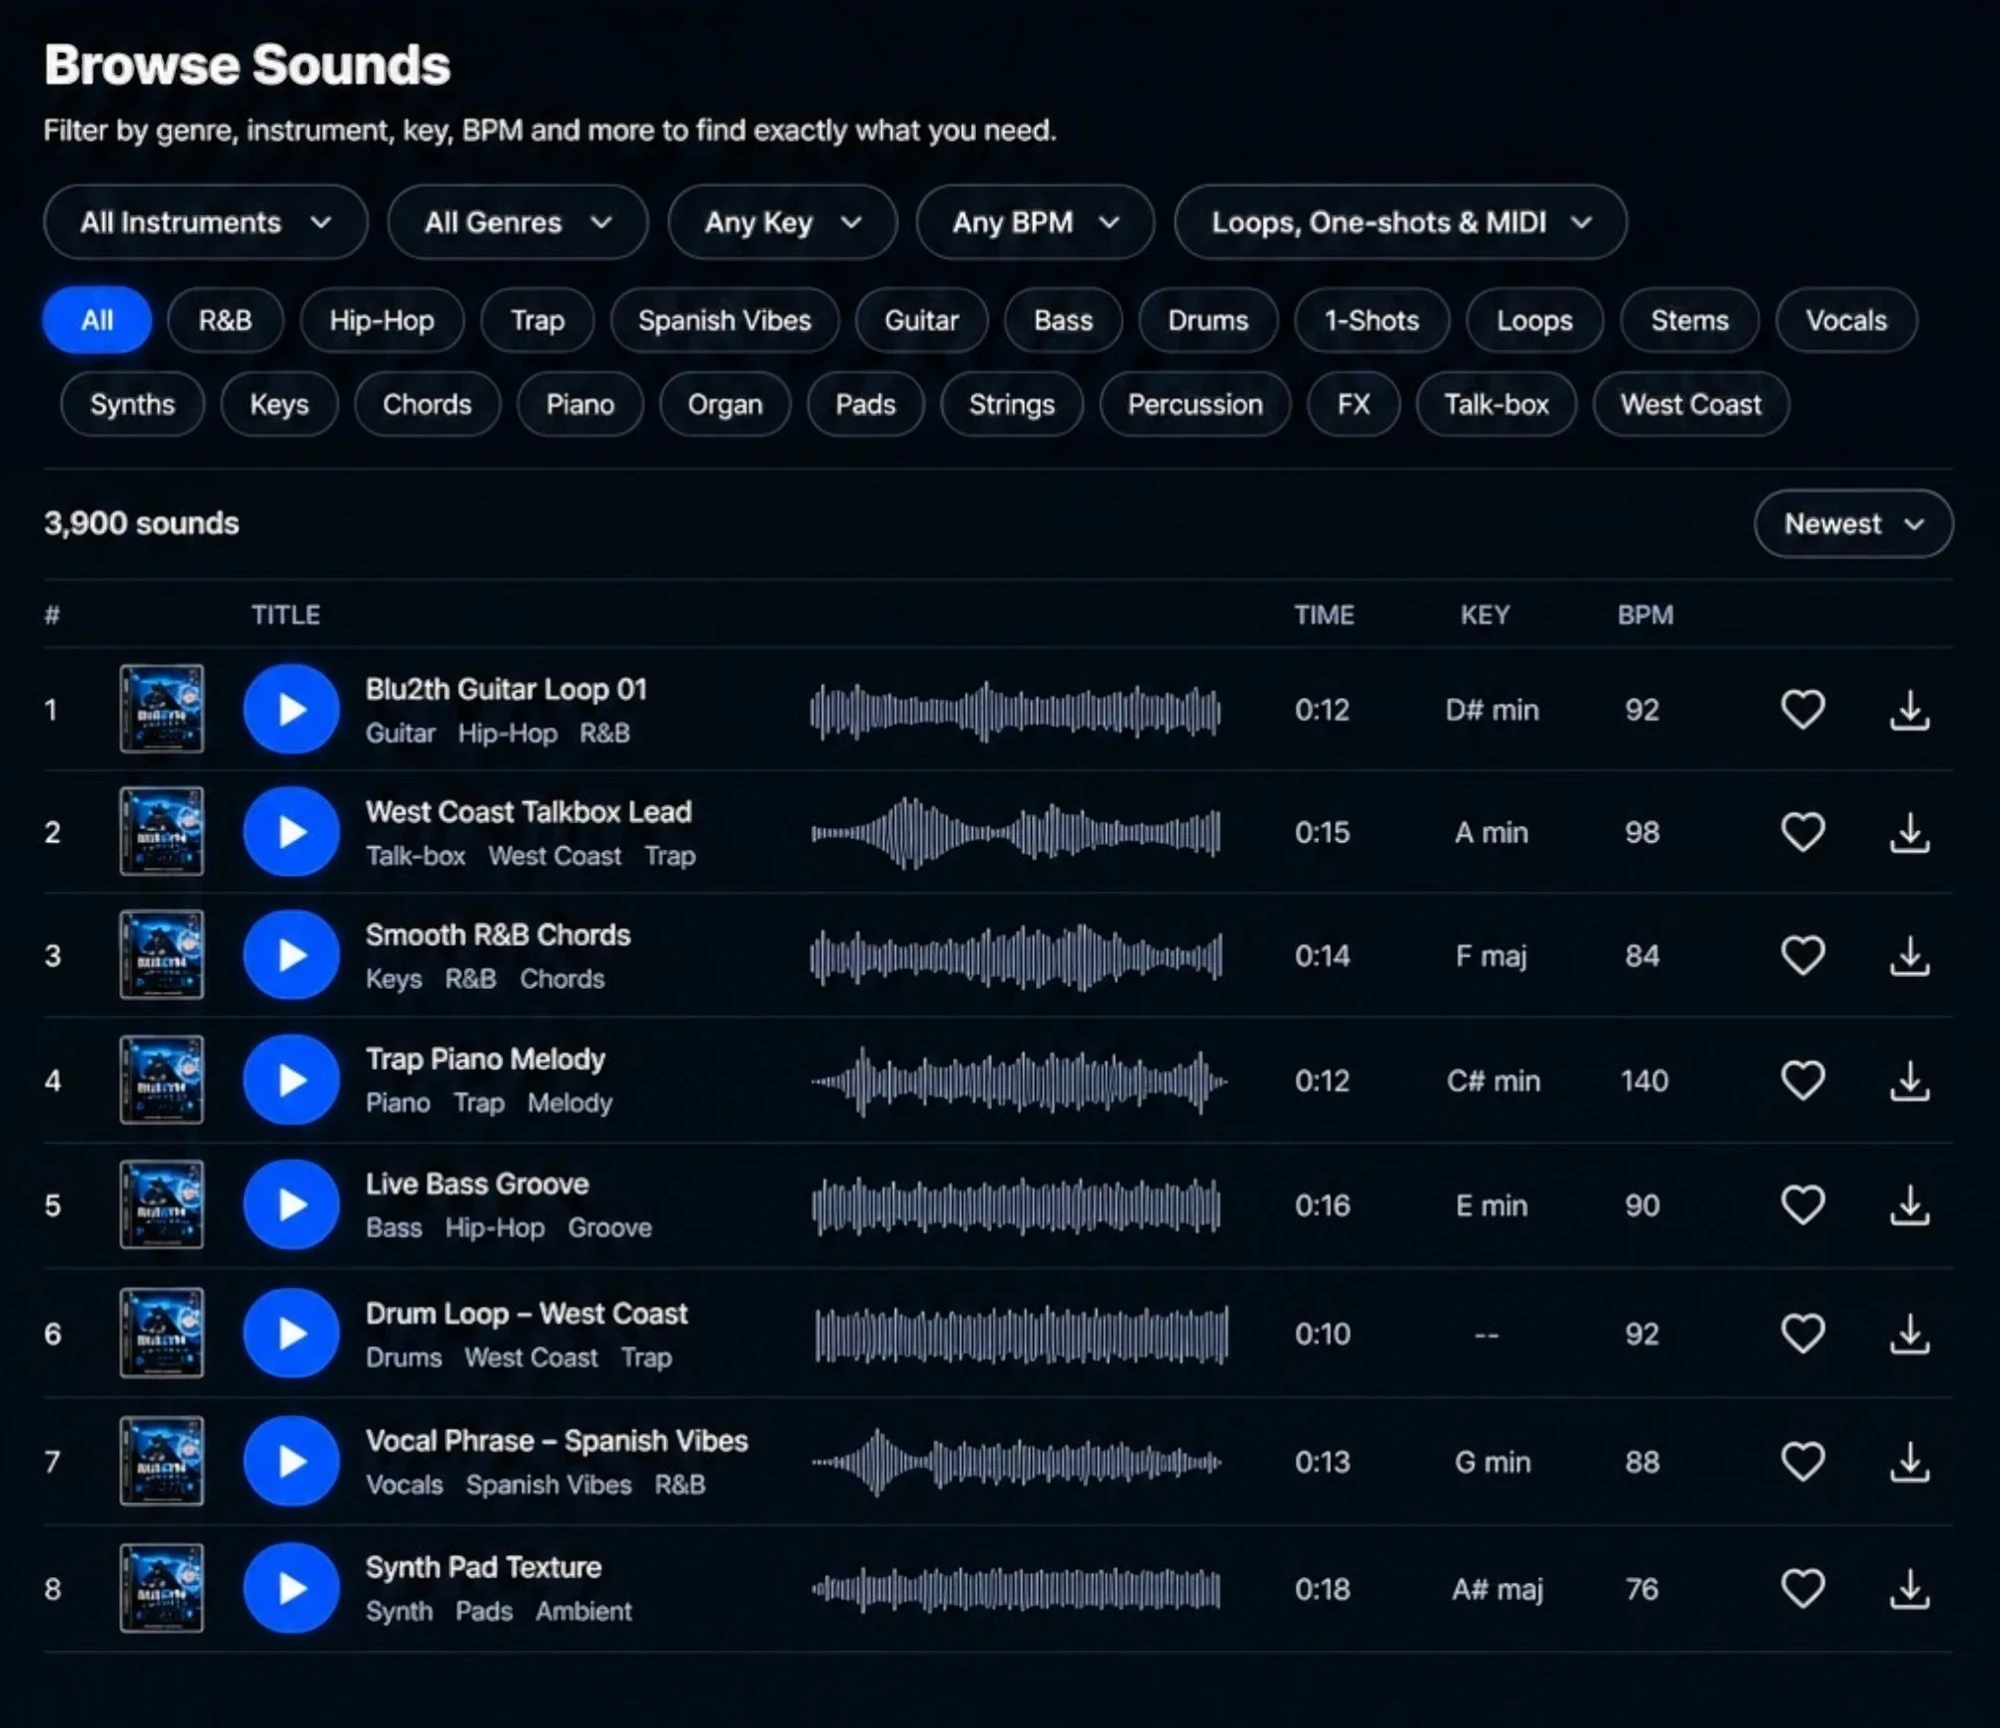
Task: Play Smooth R&B Chords sample
Action: (x=291, y=955)
